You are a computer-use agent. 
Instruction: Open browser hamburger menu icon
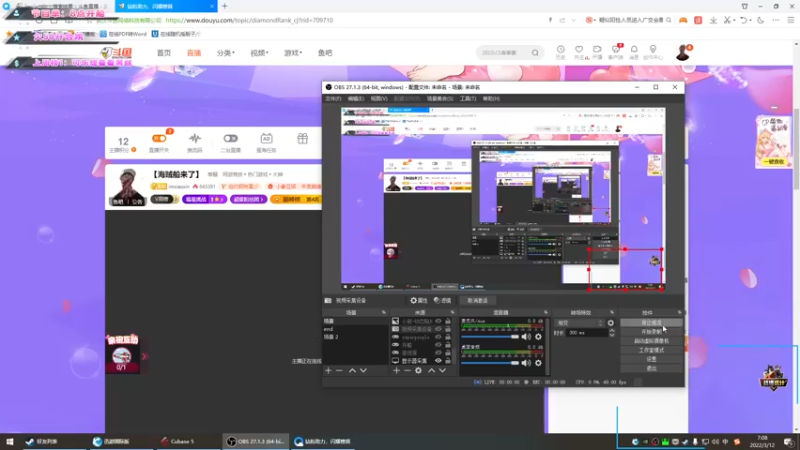[x=791, y=20]
